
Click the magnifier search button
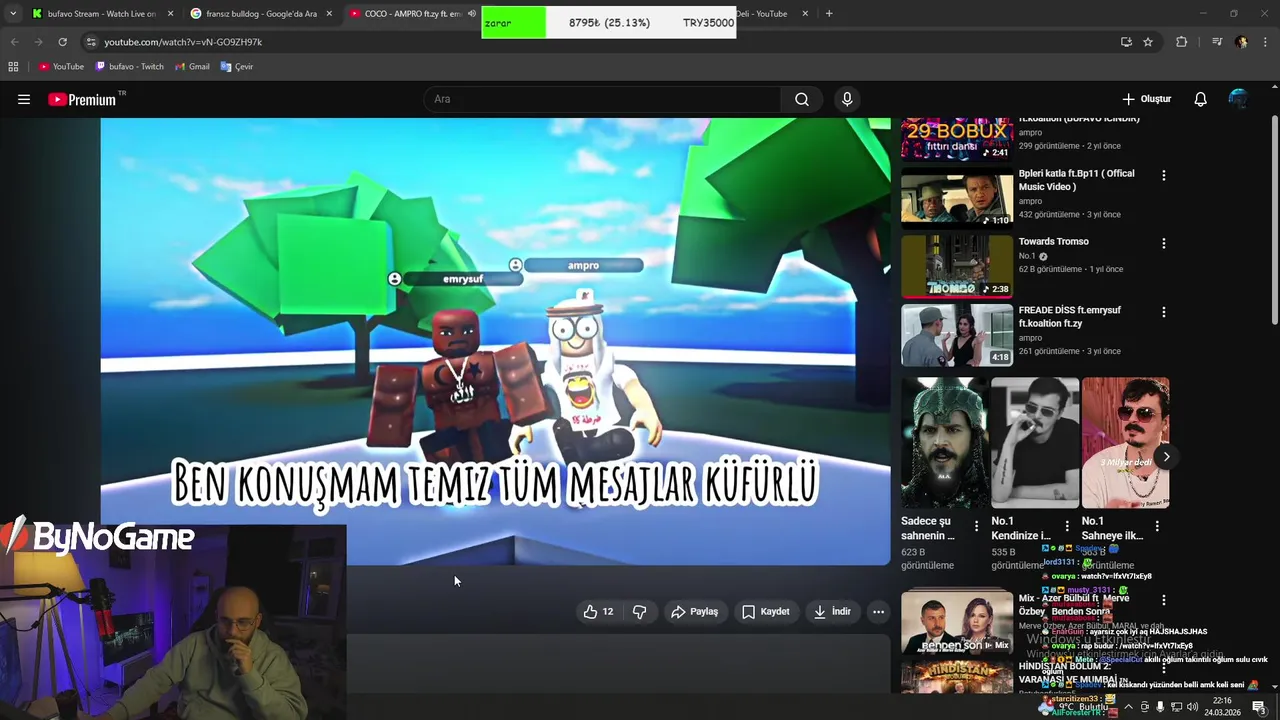pyautogui.click(x=802, y=99)
